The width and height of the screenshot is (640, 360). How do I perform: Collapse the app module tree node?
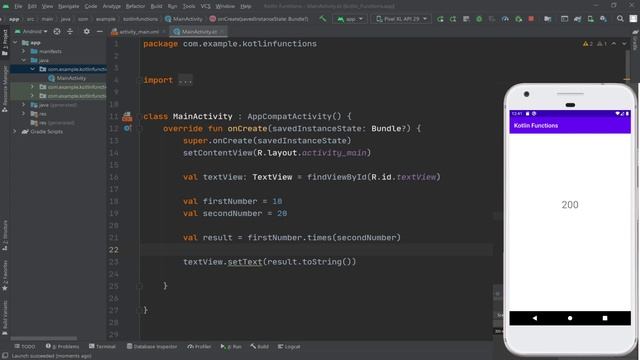(x=15, y=42)
